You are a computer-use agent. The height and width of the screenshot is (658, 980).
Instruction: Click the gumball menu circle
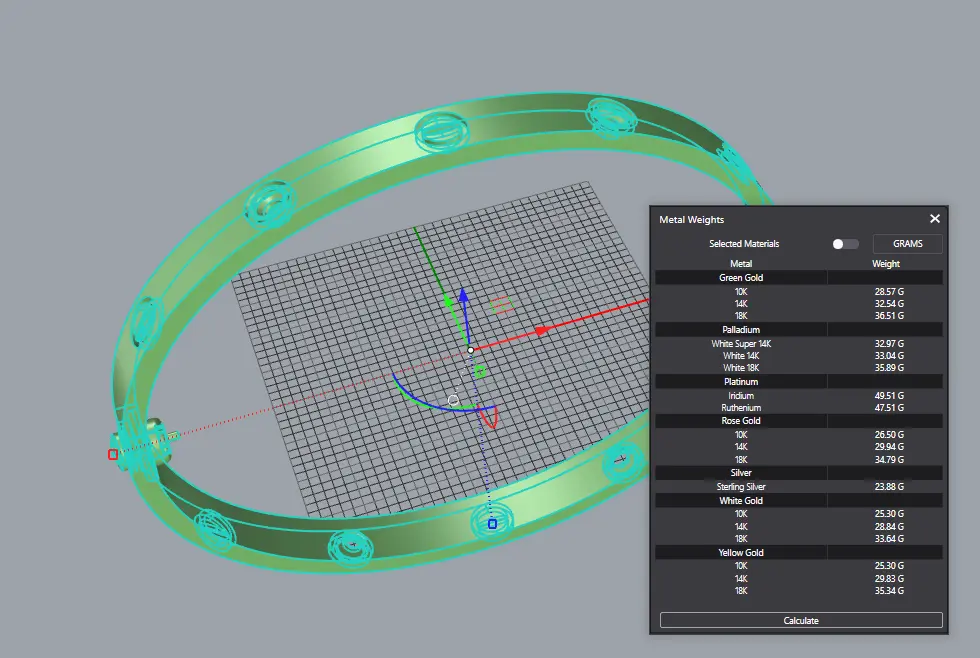pyautogui.click(x=453, y=400)
